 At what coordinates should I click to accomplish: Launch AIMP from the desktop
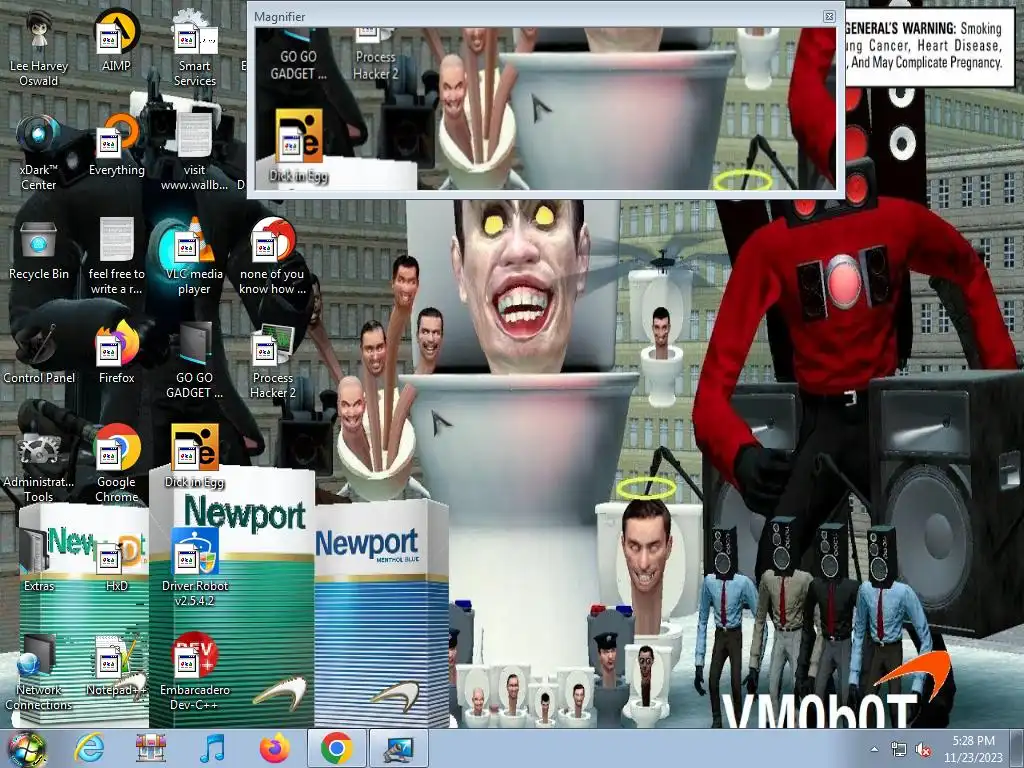(116, 42)
